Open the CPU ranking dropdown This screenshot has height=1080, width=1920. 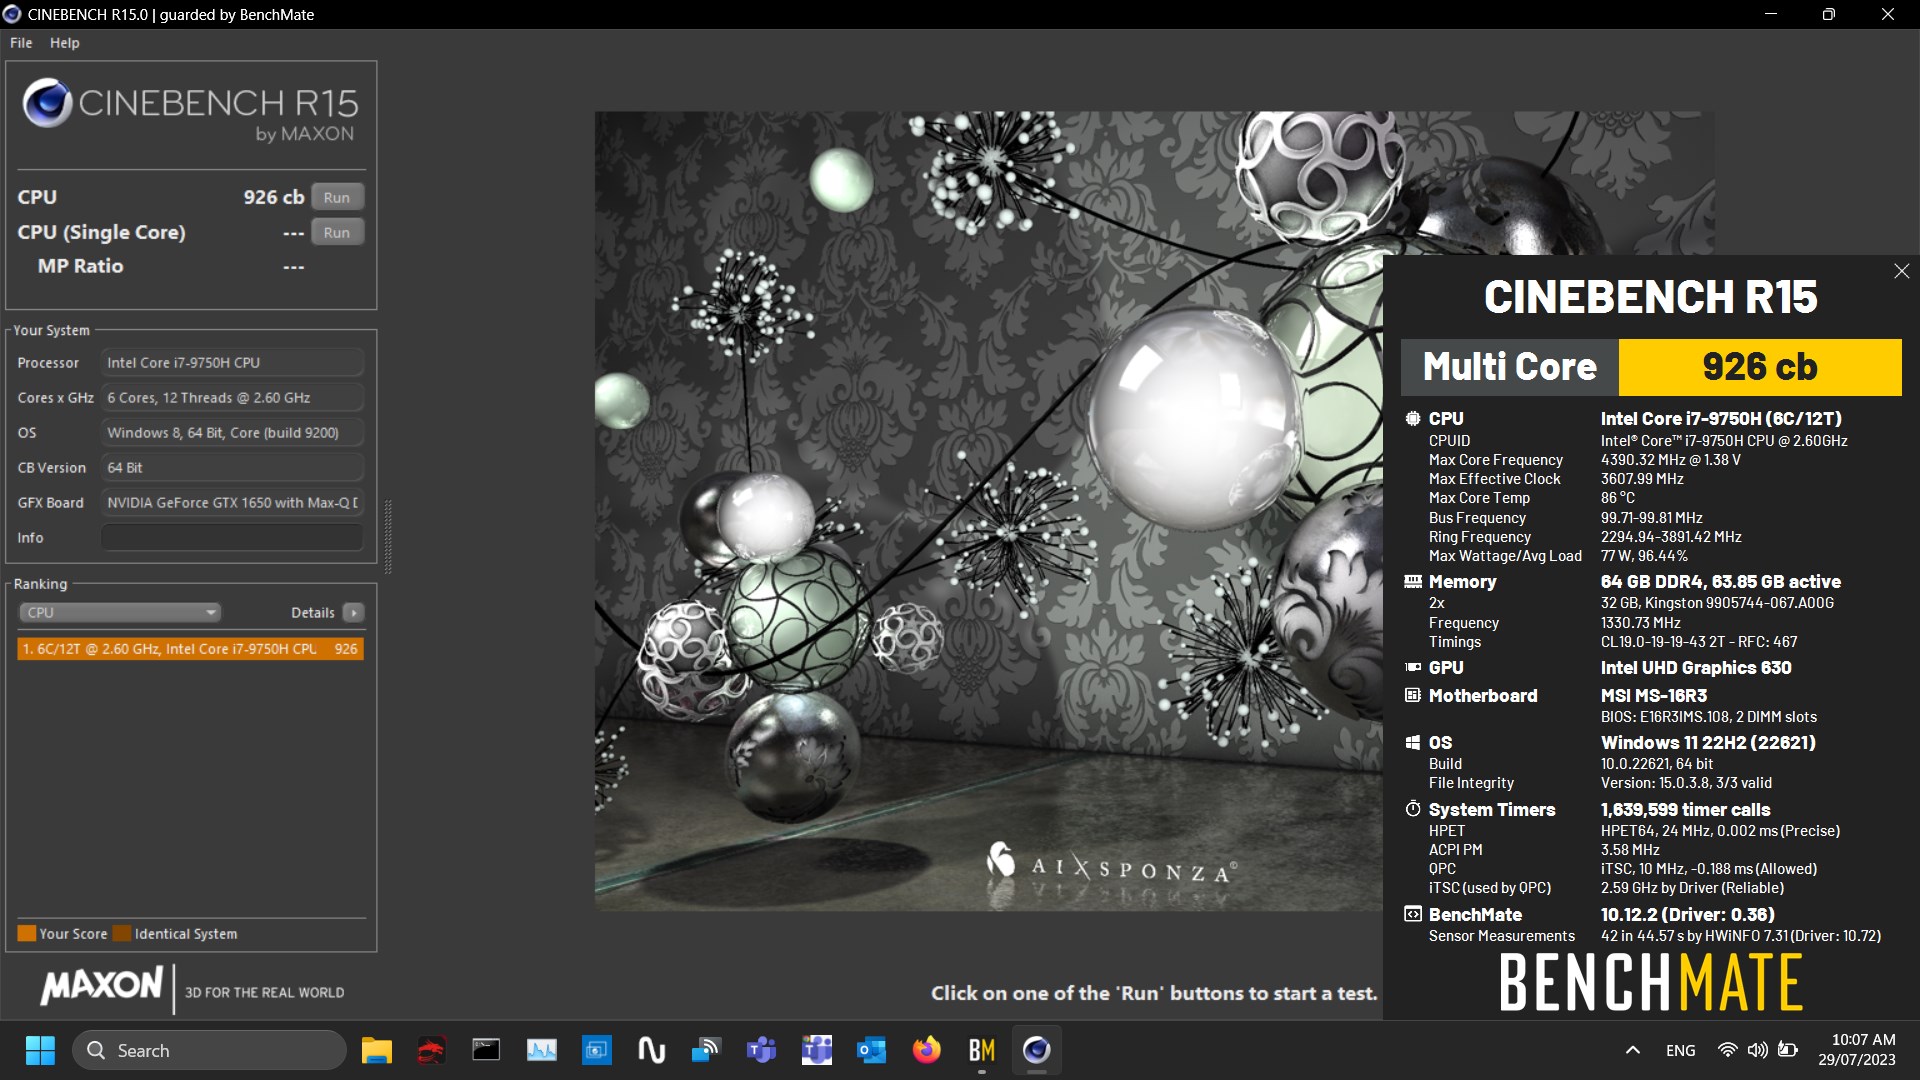click(x=120, y=612)
